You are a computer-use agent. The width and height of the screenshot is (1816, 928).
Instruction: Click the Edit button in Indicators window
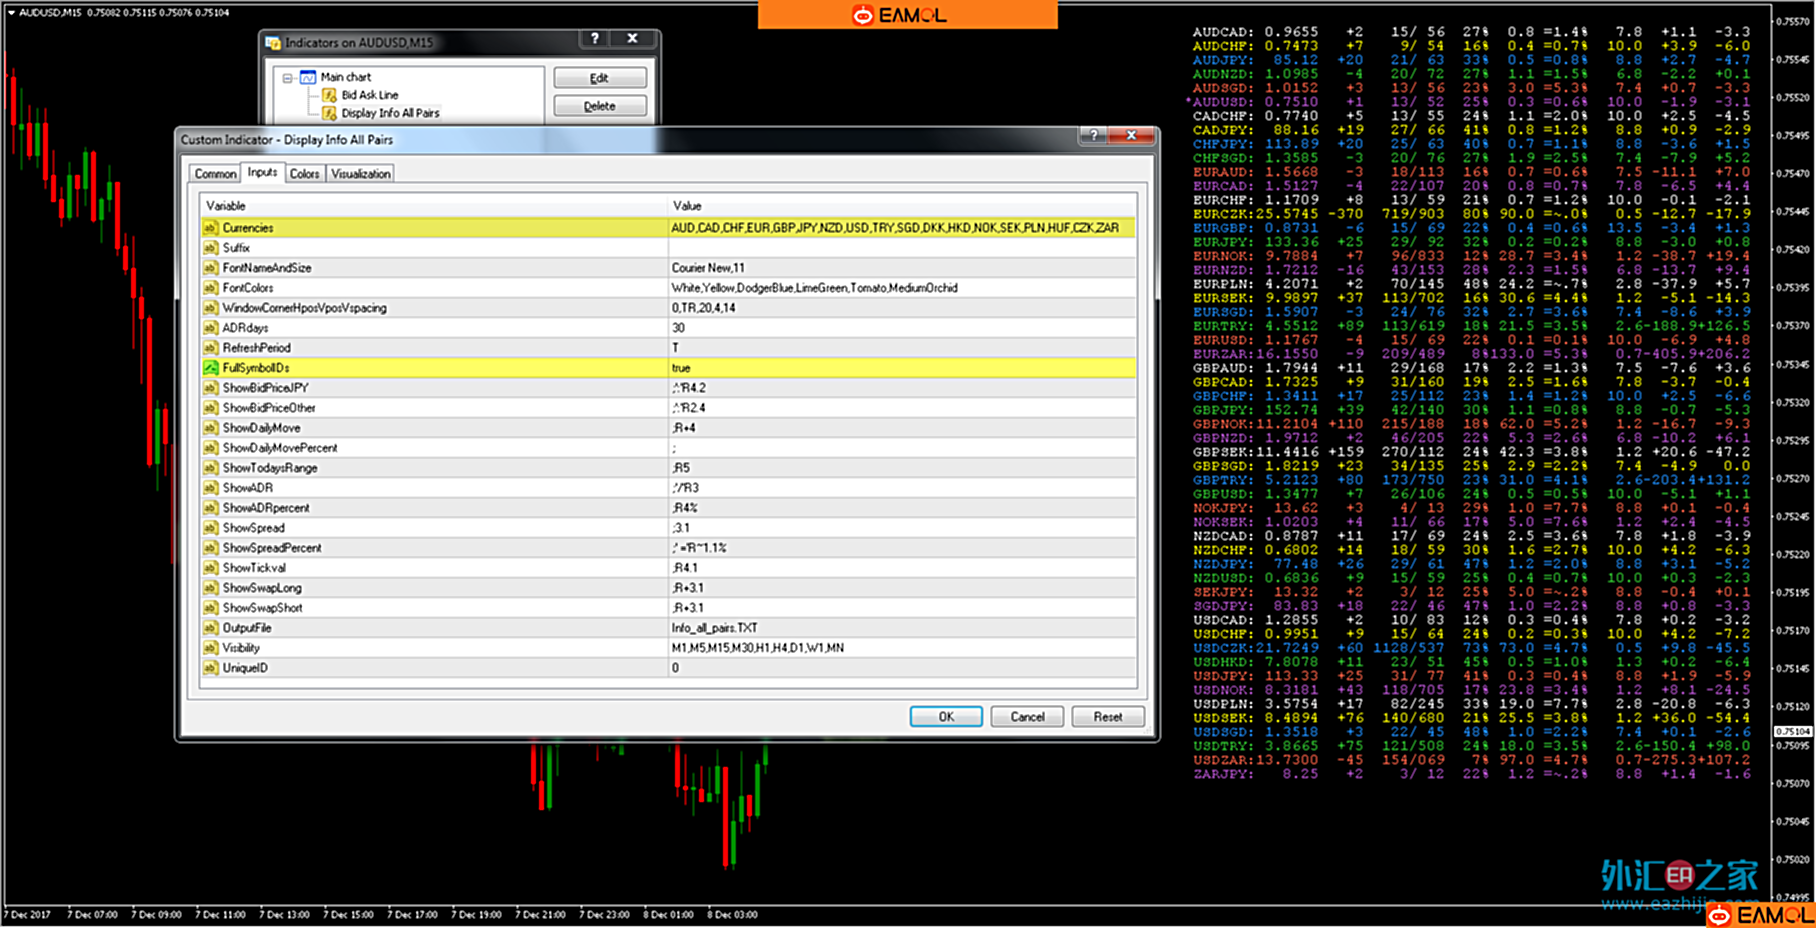click(599, 78)
